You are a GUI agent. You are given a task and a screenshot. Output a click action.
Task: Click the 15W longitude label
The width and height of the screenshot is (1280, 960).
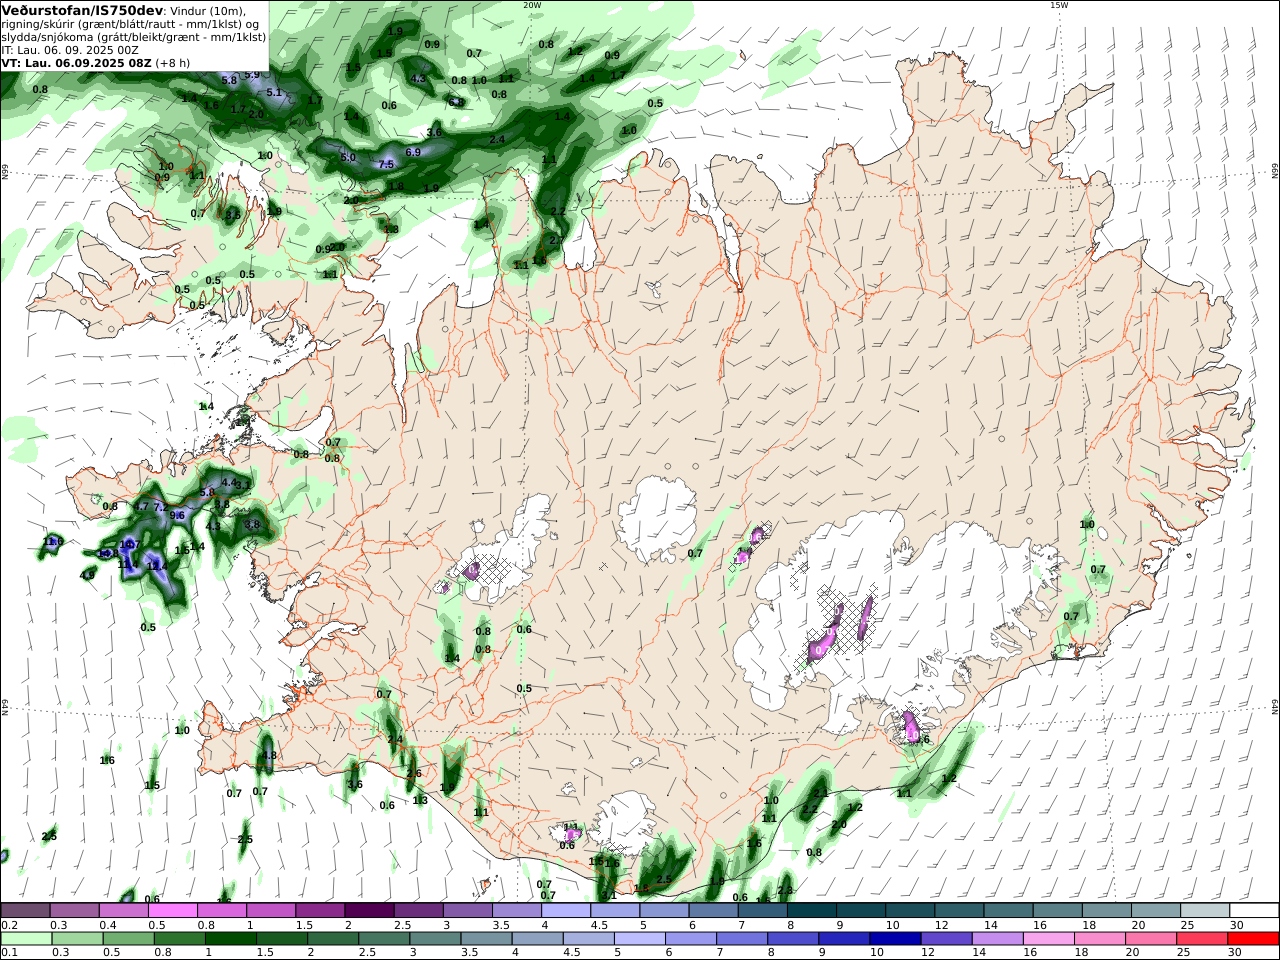1059,5
